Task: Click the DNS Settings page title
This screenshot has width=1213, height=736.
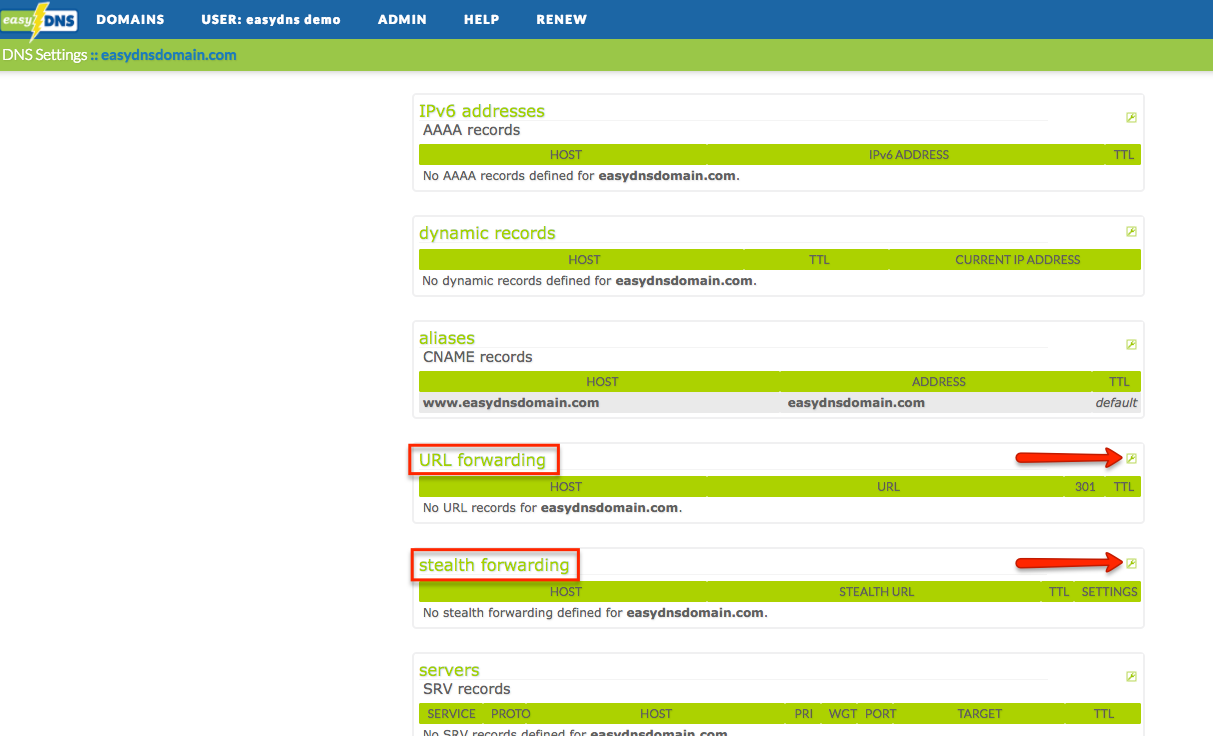Action: [x=45, y=55]
